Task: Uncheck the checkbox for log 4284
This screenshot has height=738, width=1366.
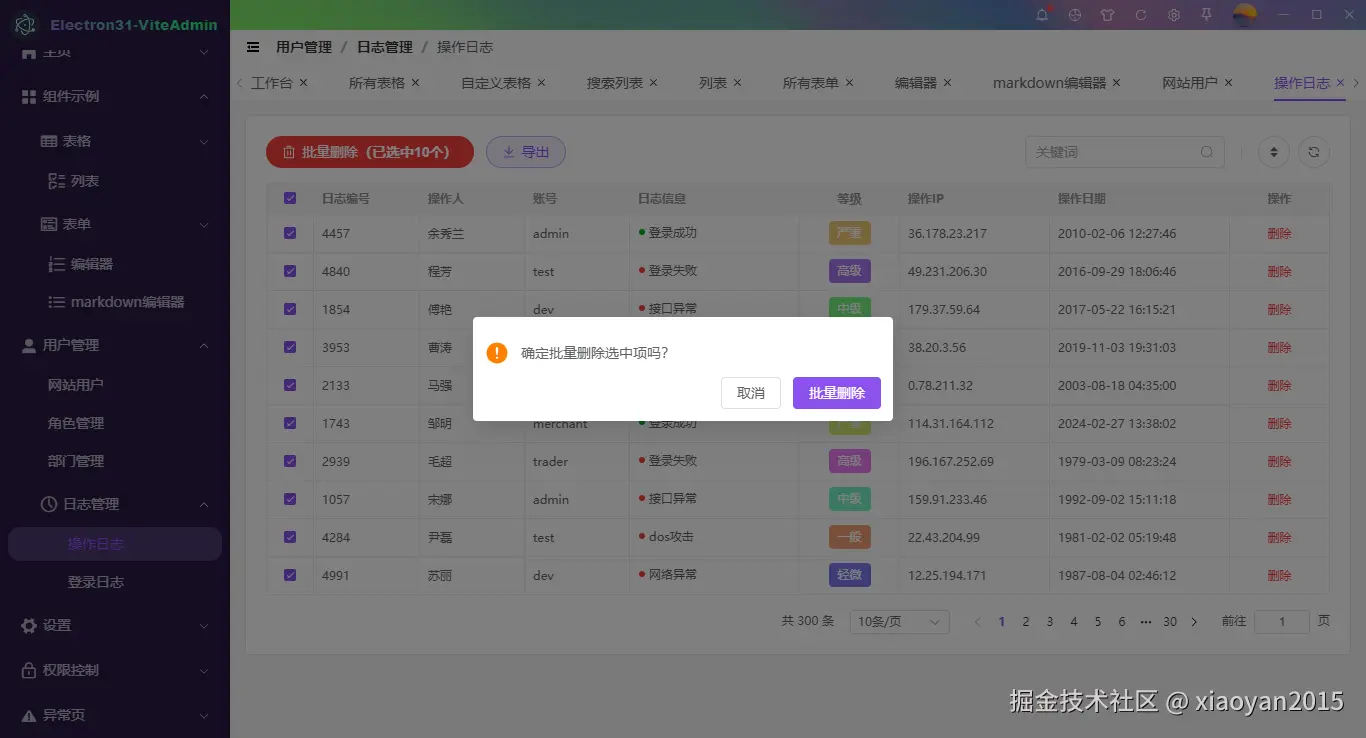Action: pos(290,537)
